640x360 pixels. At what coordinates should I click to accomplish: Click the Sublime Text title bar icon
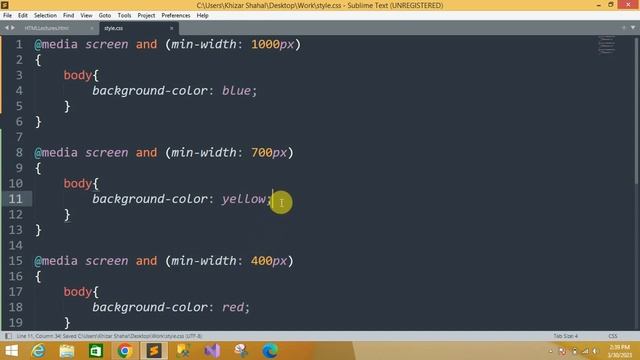5,5
